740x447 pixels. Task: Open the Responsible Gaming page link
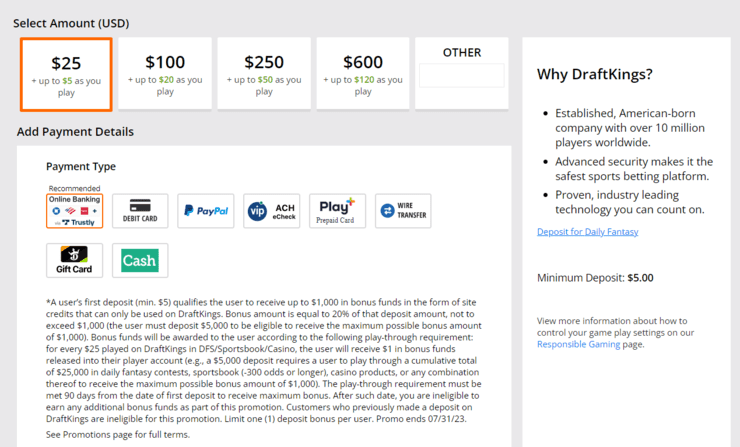point(579,344)
